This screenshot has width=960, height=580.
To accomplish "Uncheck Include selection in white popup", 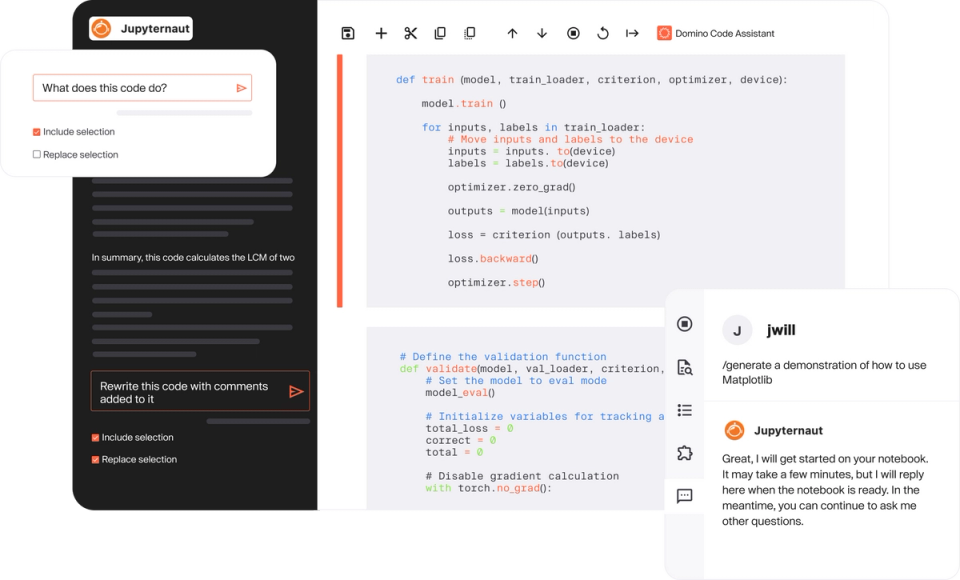I will point(37,132).
